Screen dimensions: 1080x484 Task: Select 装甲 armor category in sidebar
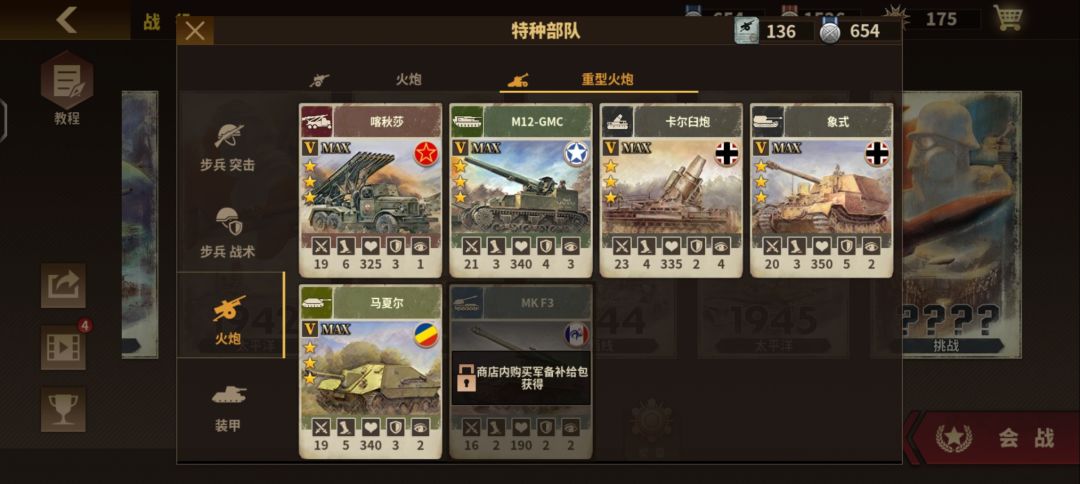[227, 408]
